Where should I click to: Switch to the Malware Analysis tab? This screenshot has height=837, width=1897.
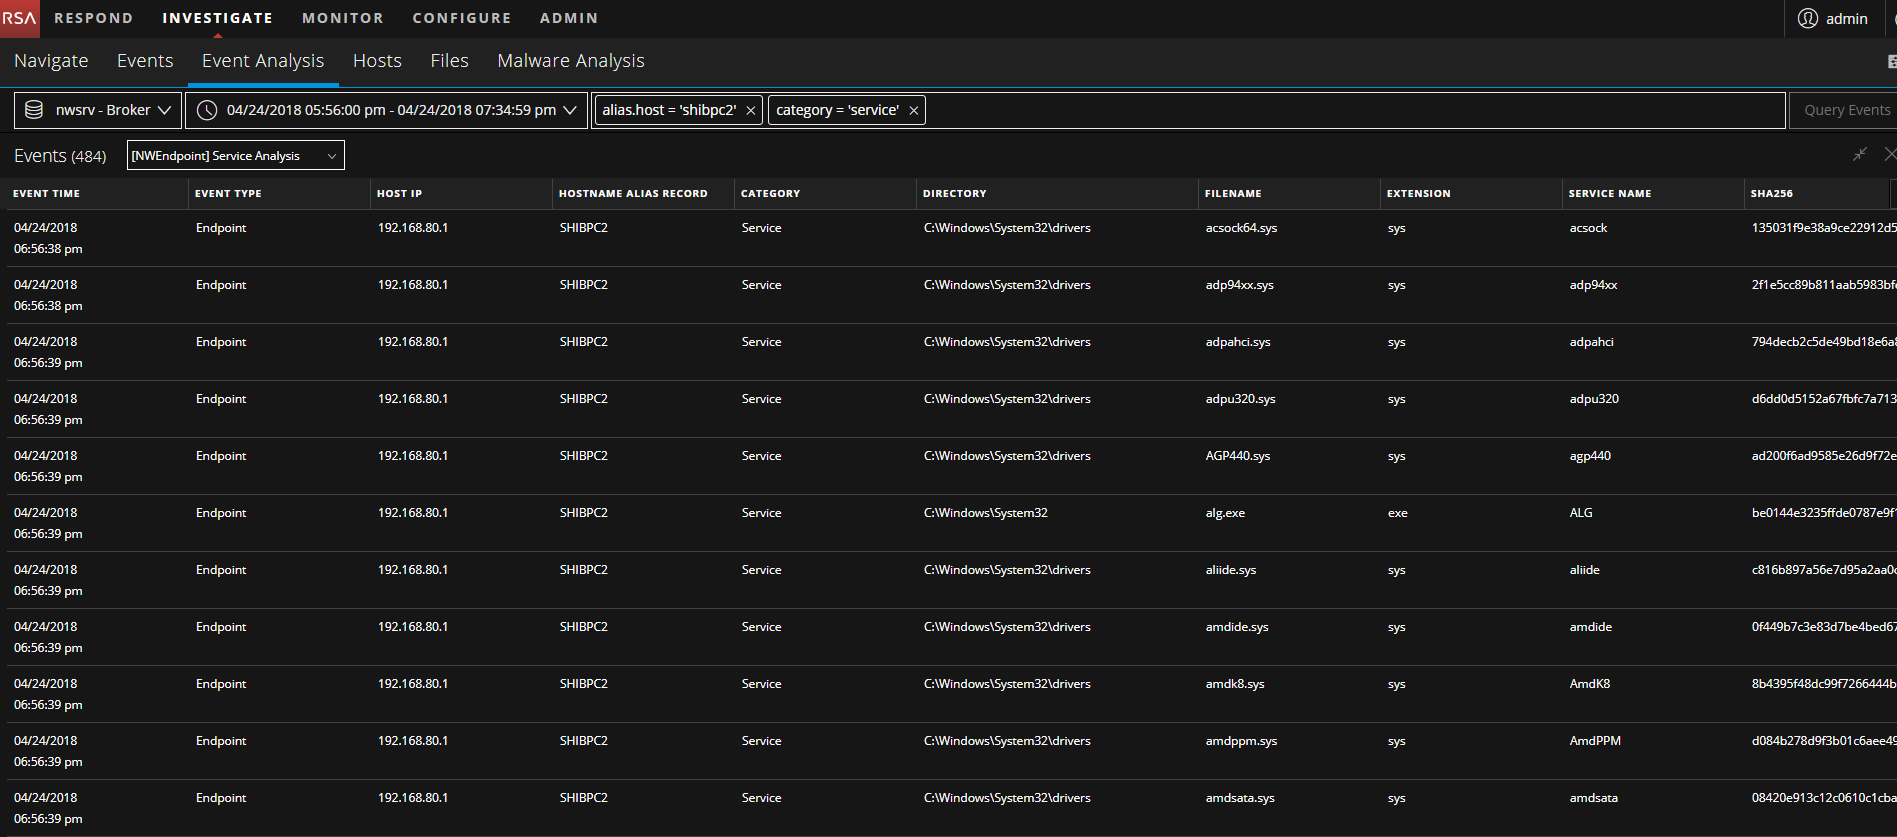click(570, 61)
